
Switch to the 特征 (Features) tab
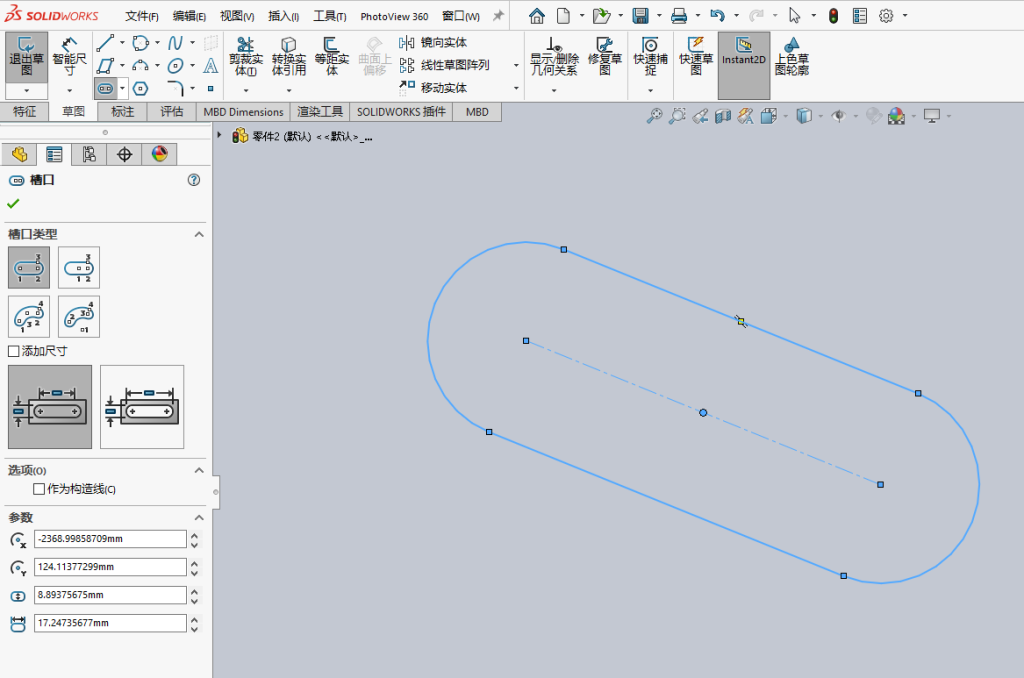(25, 112)
